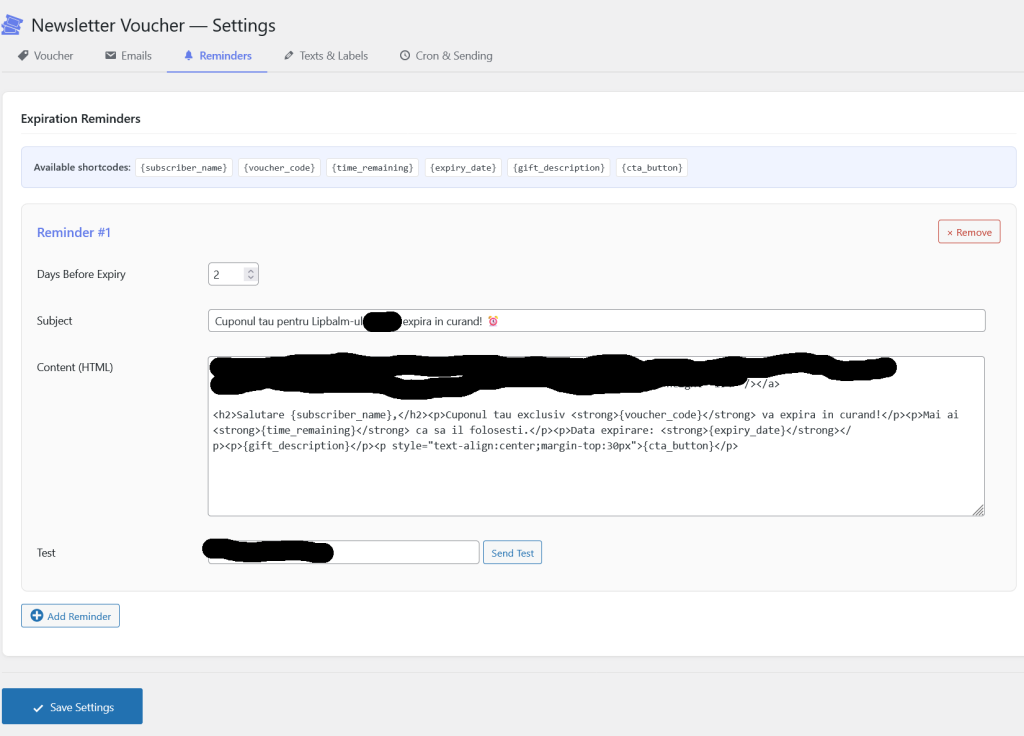
Task: Select the {voucher_code} shortcode chip
Action: click(280, 167)
